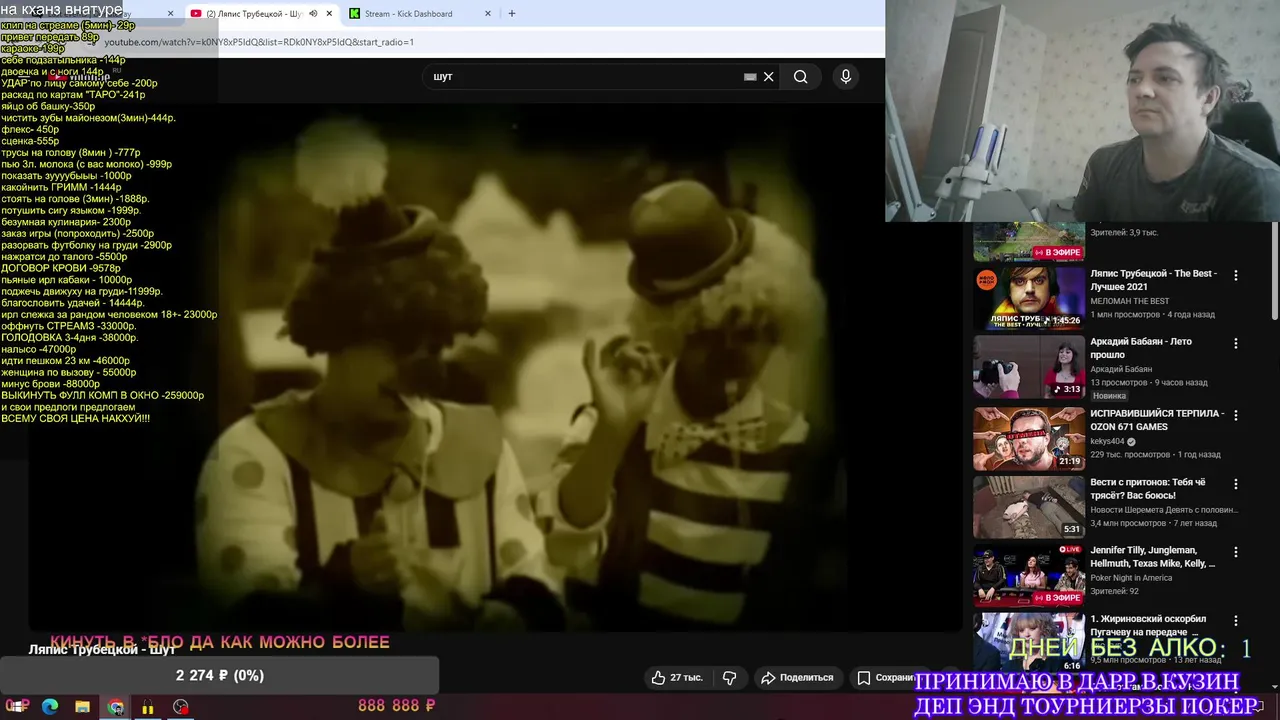Open options for Ляпис Трубецкой The Best video
This screenshot has height=720, width=1280.
[x=1236, y=275]
